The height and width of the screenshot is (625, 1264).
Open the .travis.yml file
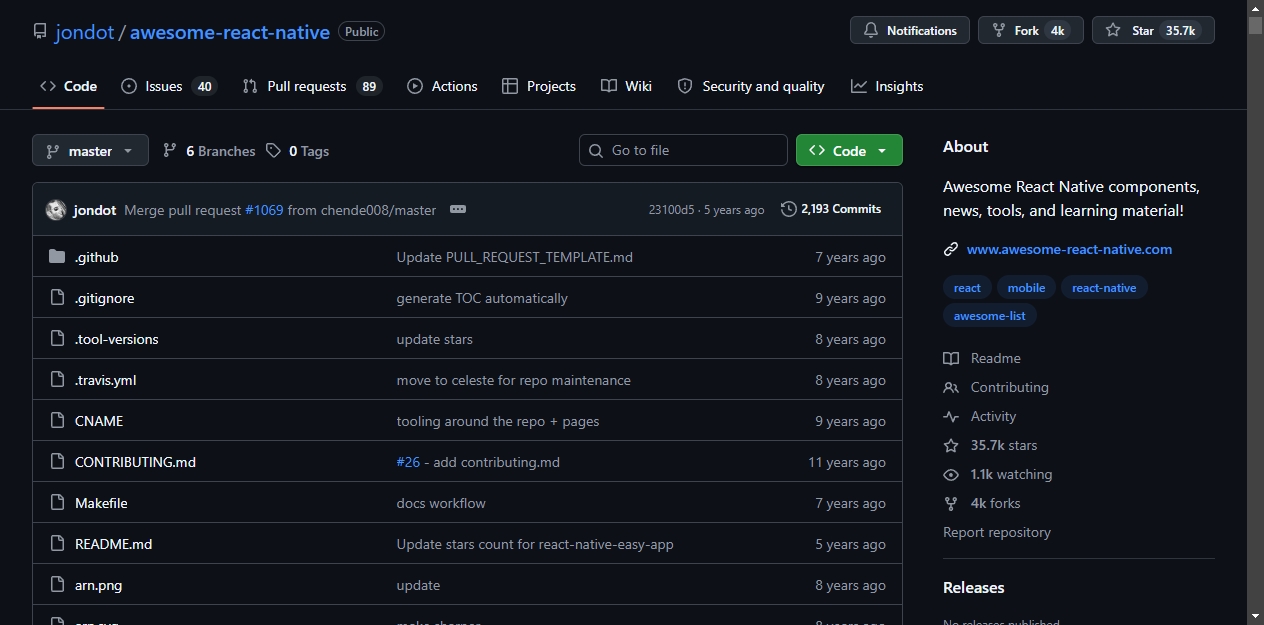(x=106, y=380)
